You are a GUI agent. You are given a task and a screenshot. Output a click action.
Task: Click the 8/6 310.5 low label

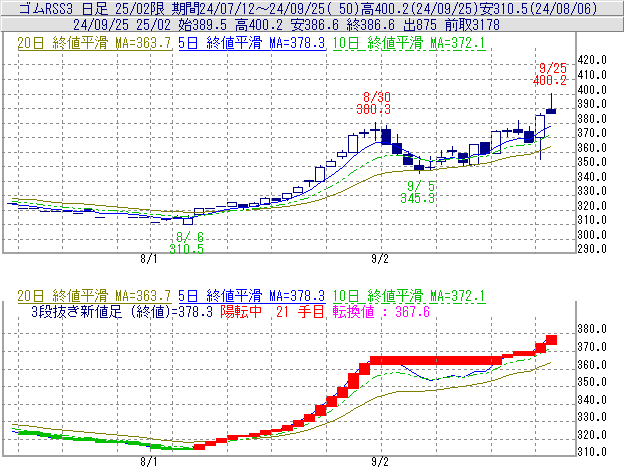coord(187,243)
